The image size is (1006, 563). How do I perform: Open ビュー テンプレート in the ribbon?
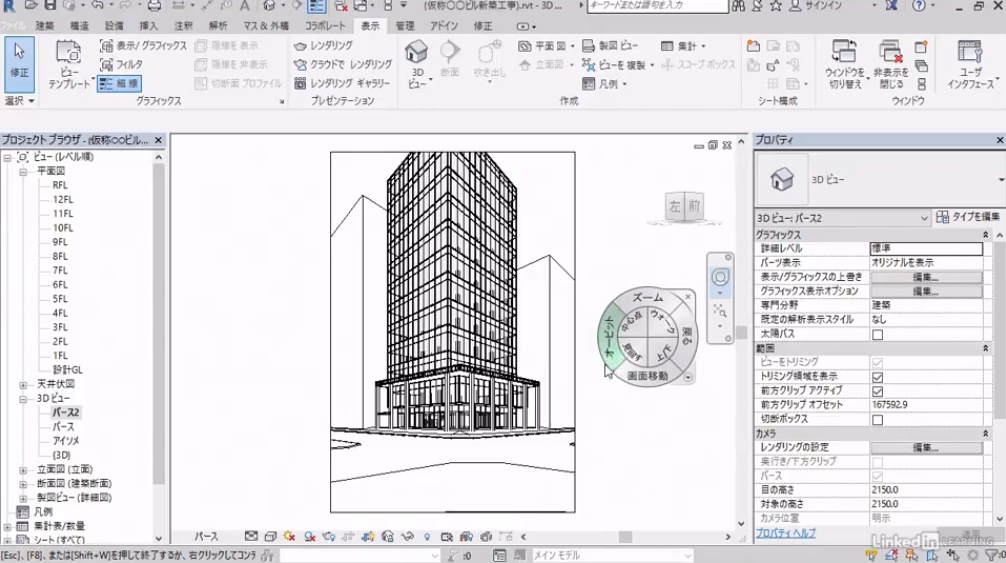point(68,60)
